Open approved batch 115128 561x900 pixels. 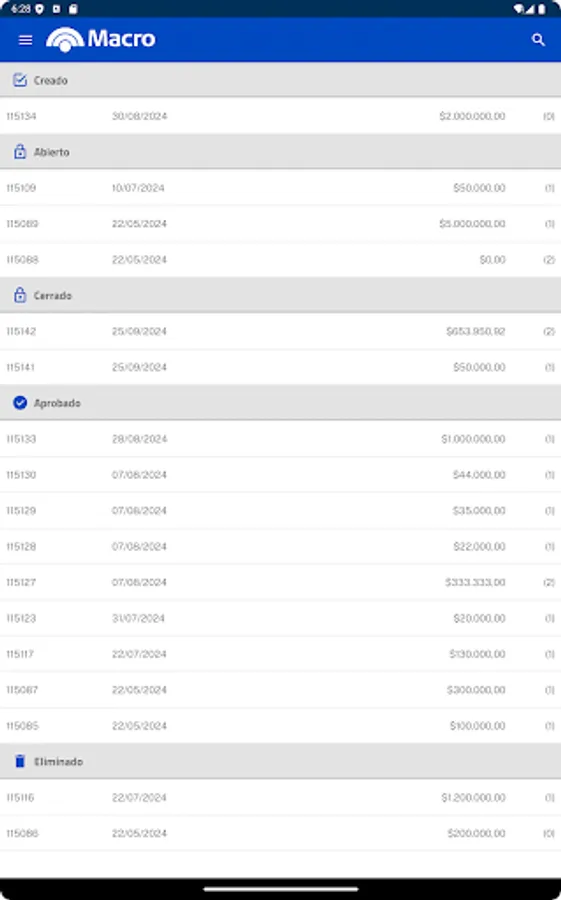point(280,546)
